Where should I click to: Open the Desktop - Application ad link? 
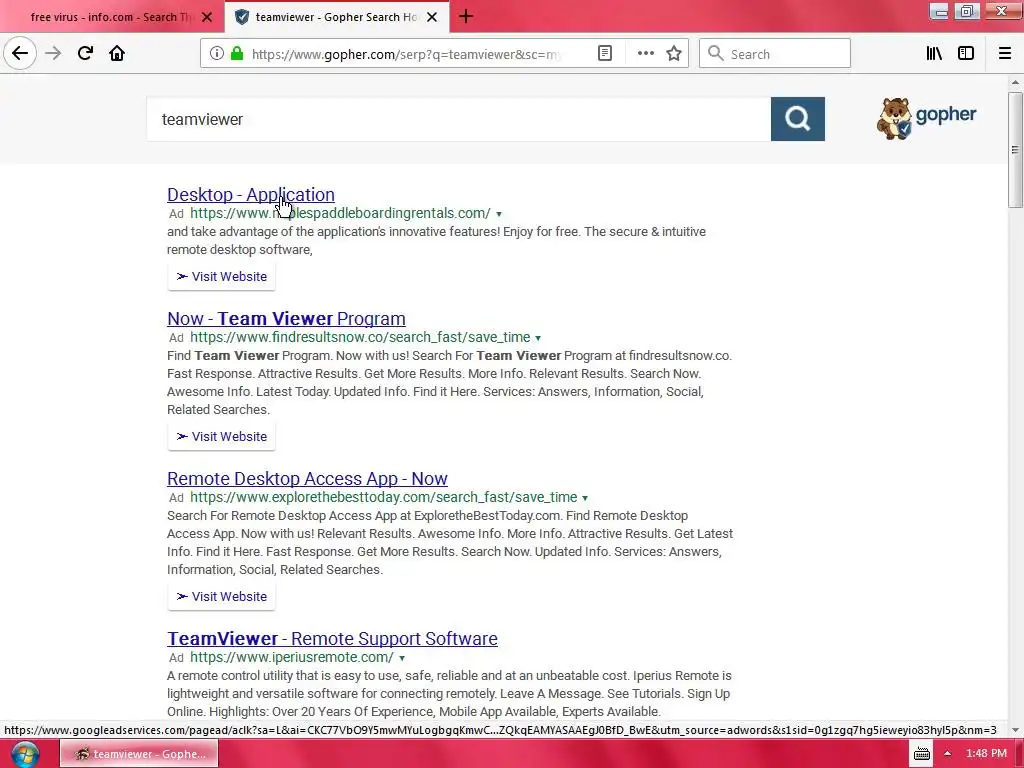tap(251, 195)
